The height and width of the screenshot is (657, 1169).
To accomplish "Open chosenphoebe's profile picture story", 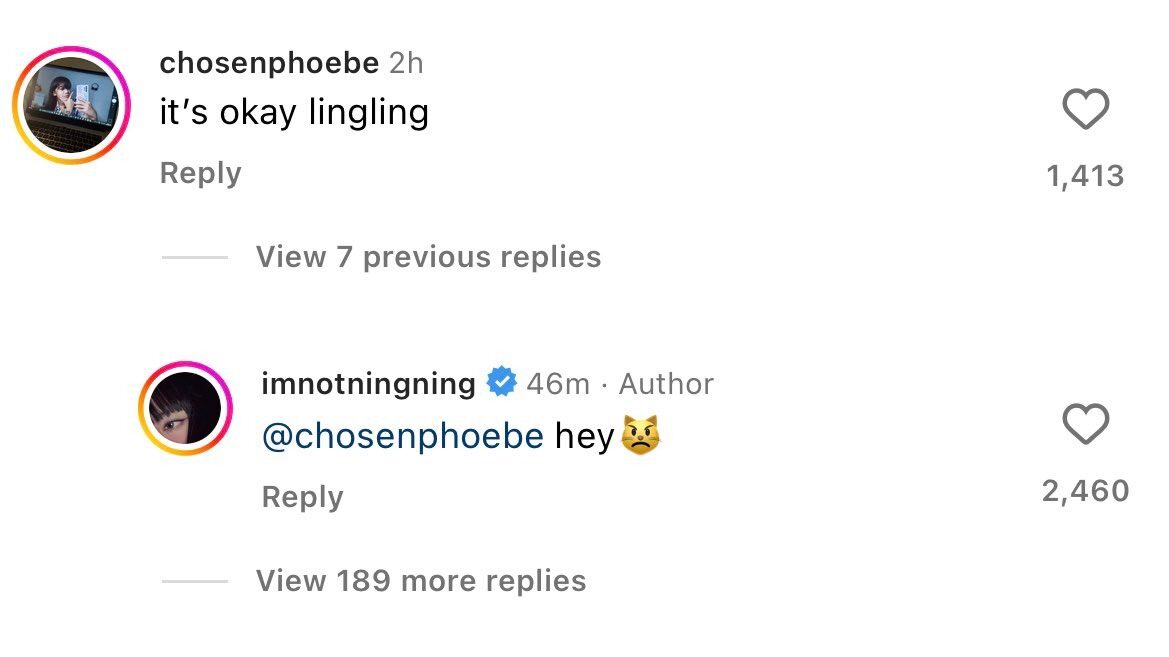I will [x=72, y=105].
